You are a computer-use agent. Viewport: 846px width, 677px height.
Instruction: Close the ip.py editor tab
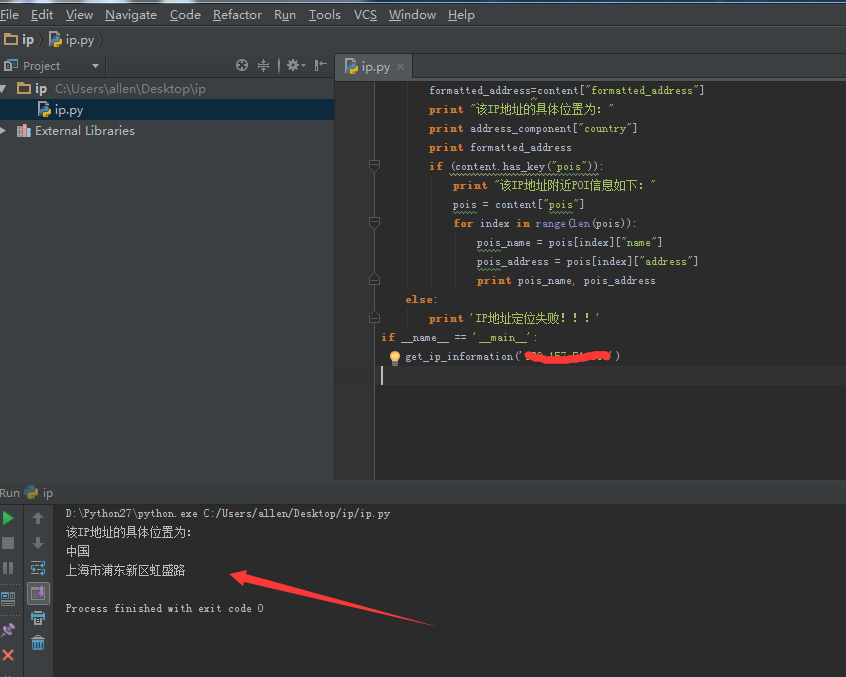click(401, 67)
